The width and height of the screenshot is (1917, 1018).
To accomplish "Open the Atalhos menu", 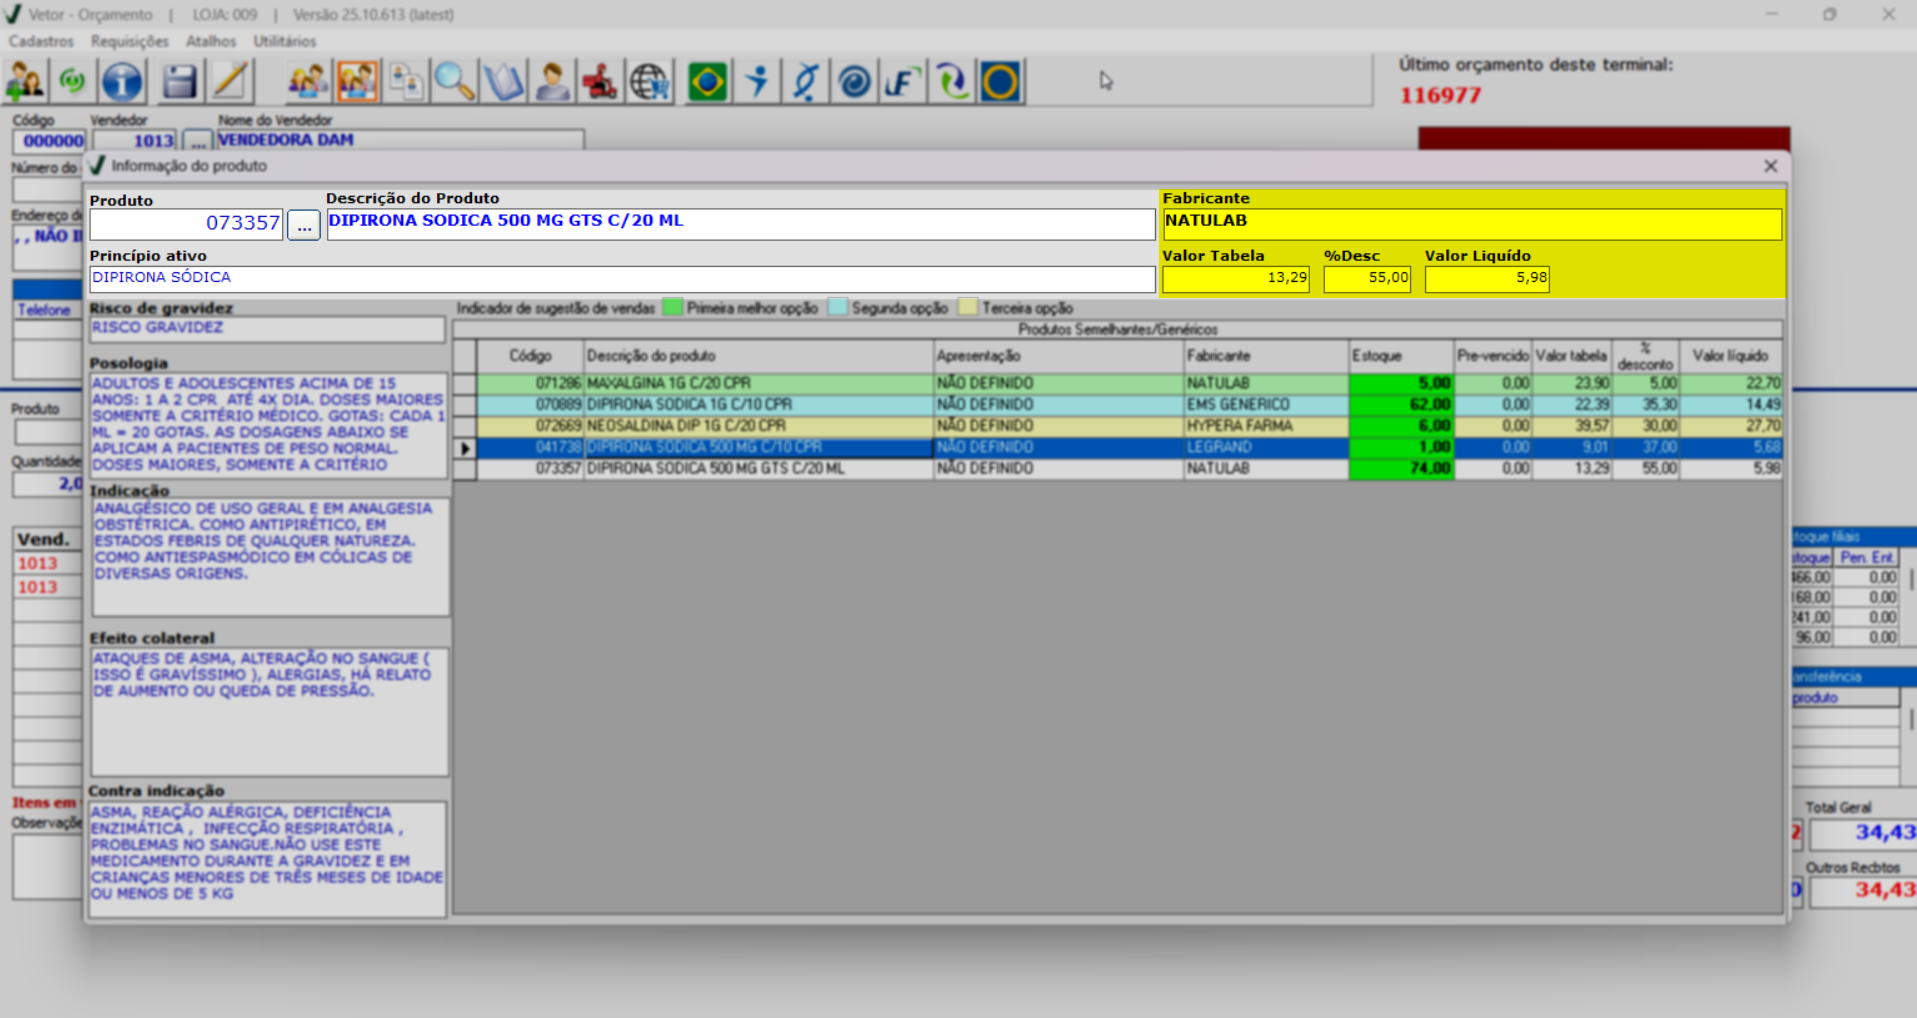I will click(x=211, y=41).
